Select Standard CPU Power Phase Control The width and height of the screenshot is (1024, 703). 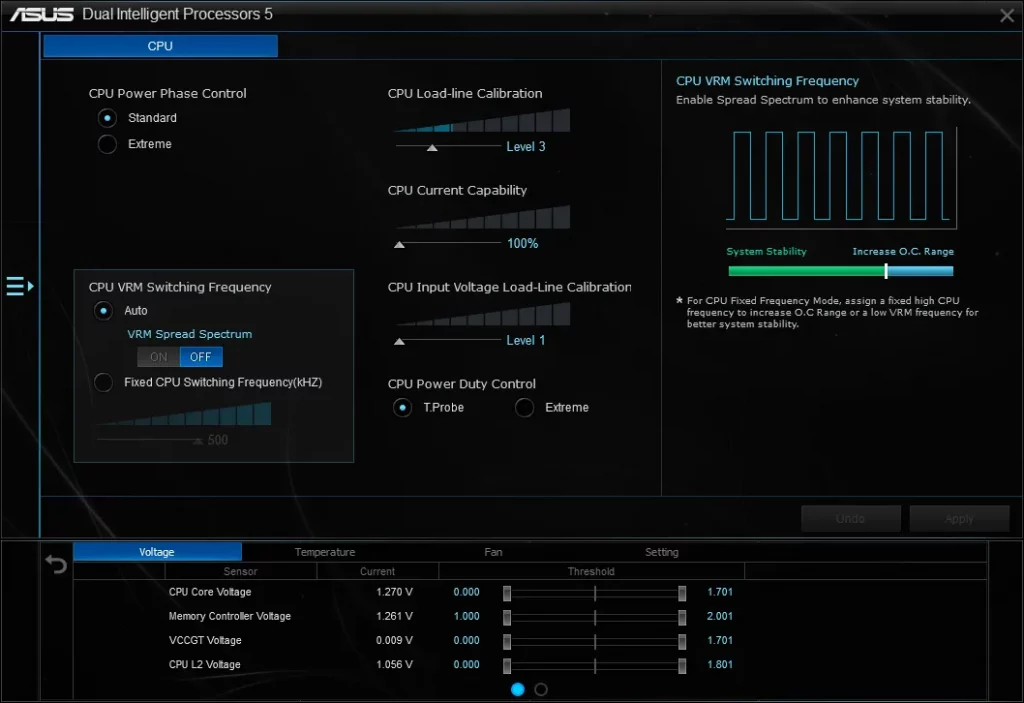point(107,118)
